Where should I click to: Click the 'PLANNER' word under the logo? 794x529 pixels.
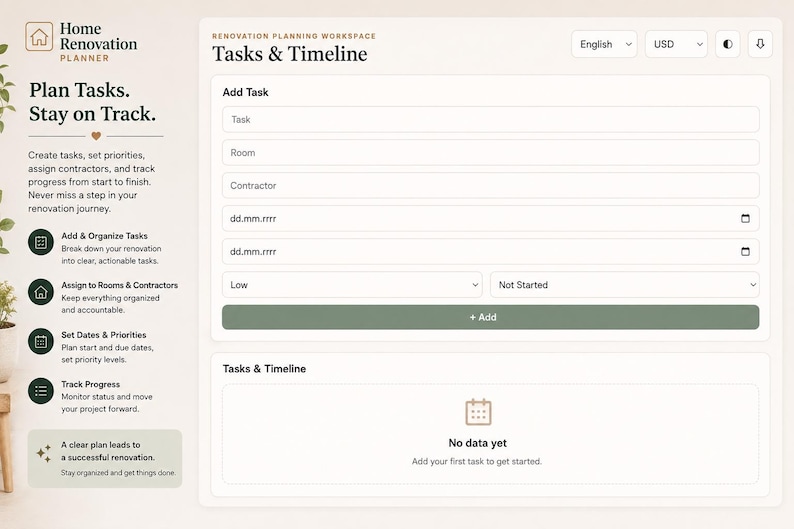point(85,58)
